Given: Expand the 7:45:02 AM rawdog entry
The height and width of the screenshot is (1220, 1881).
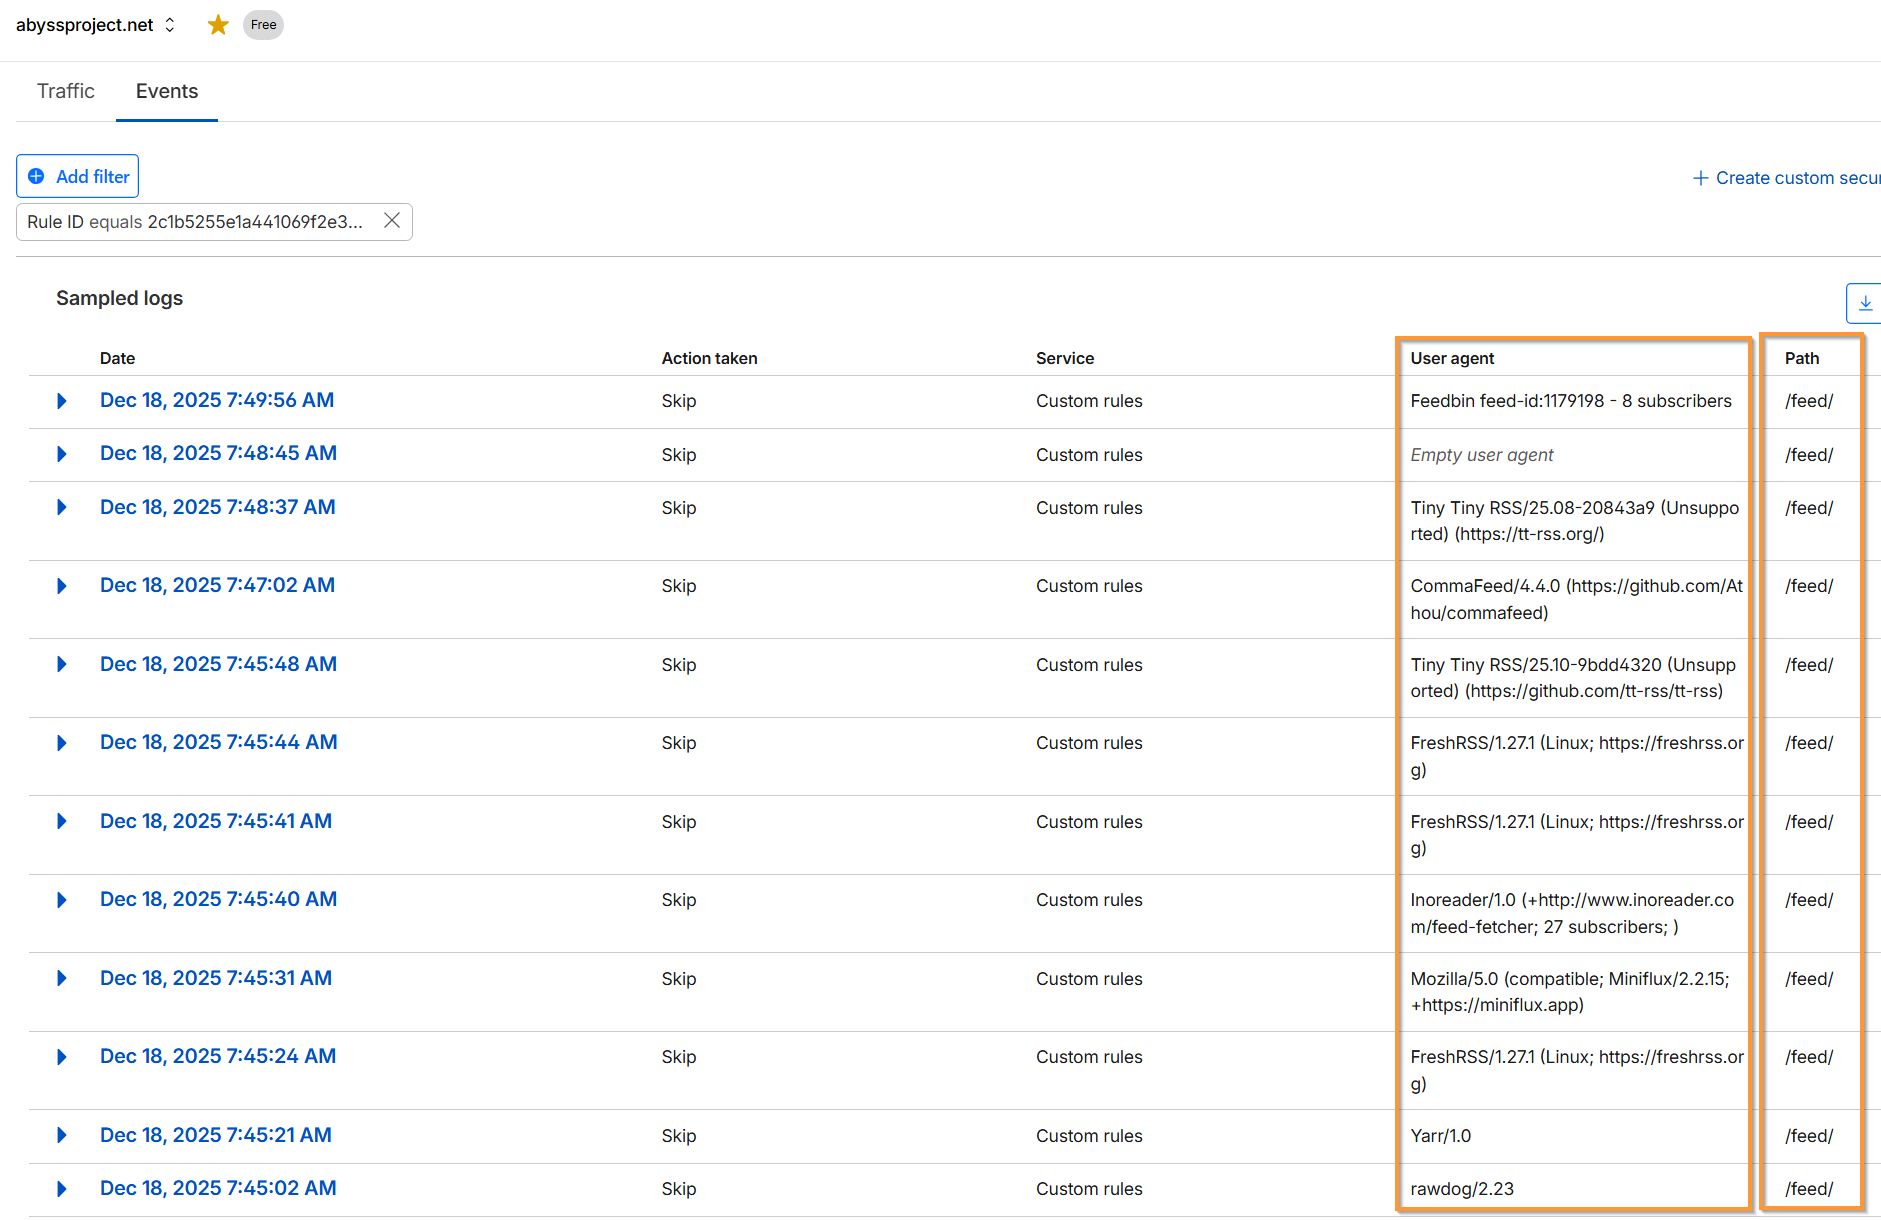Looking at the screenshot, I should (x=62, y=1189).
